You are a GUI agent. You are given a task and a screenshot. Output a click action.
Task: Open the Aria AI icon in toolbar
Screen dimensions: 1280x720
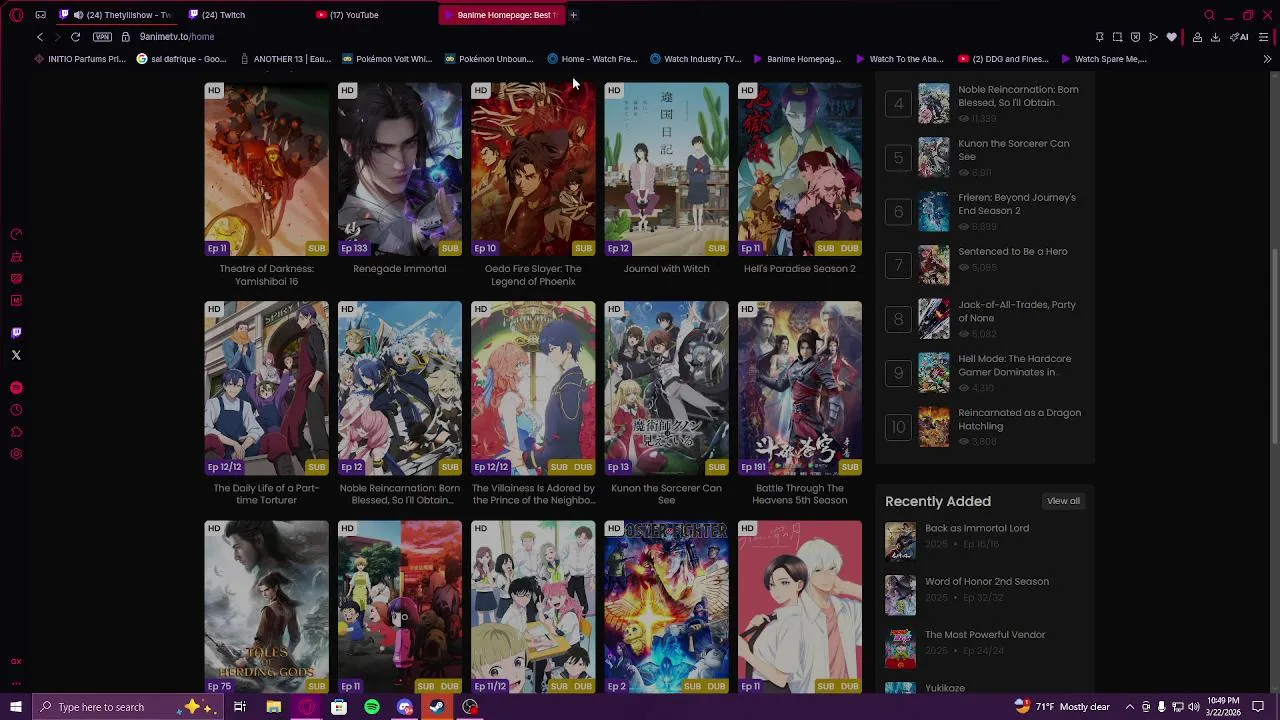tap(1239, 37)
